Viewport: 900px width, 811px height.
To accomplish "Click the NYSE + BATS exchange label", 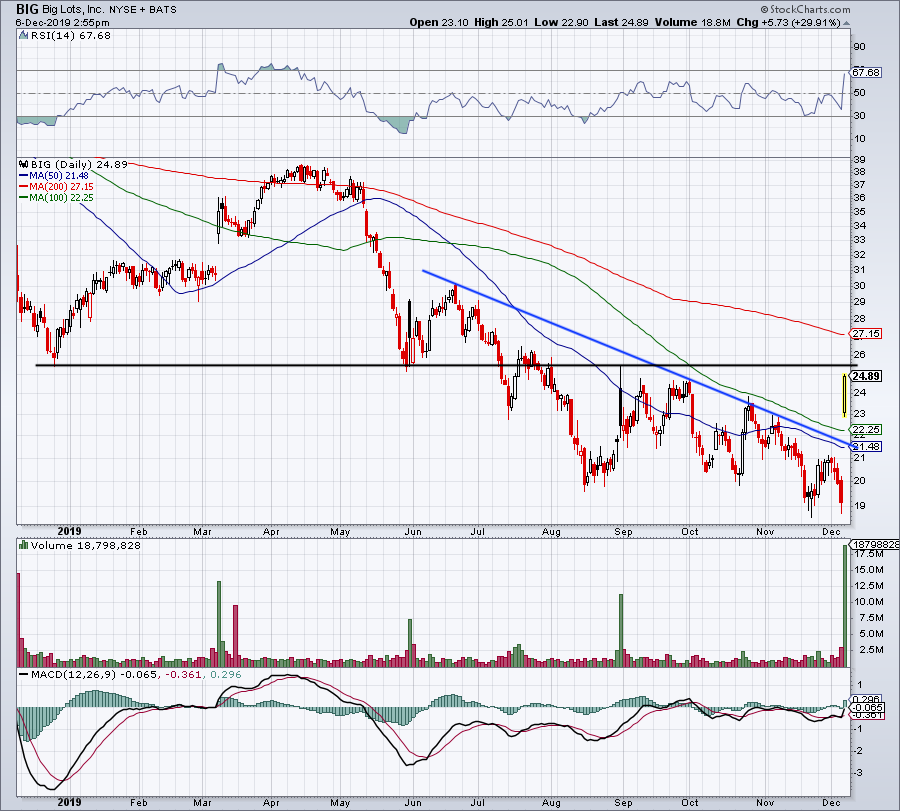I will [x=142, y=10].
